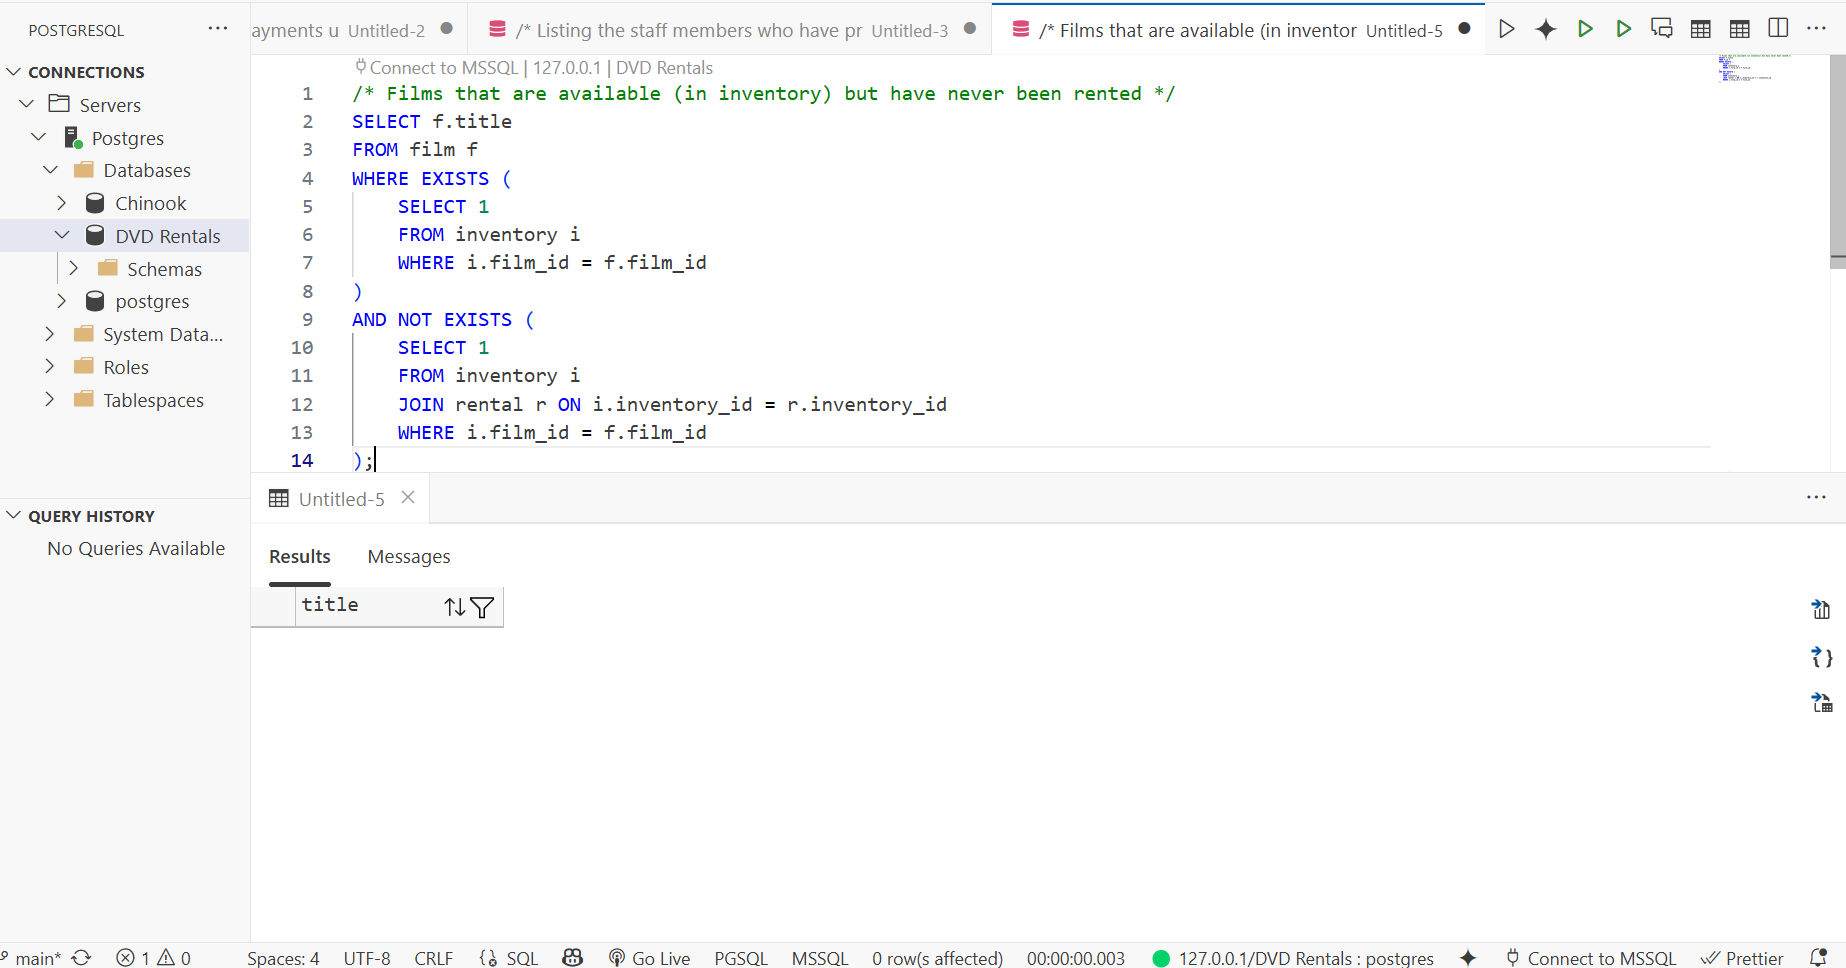Click the green run icon beside the chat icon

1624,29
